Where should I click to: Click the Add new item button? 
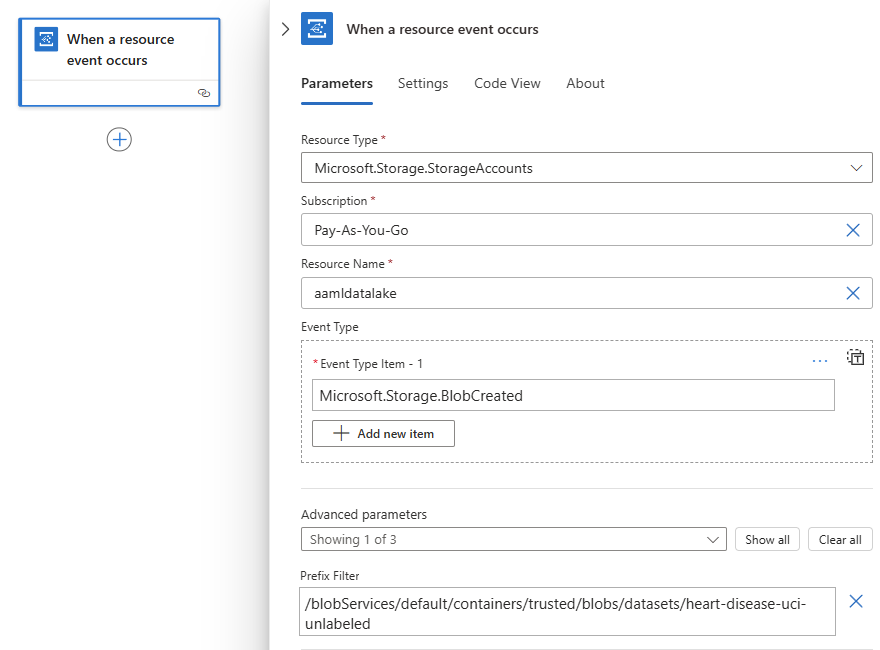pos(383,433)
